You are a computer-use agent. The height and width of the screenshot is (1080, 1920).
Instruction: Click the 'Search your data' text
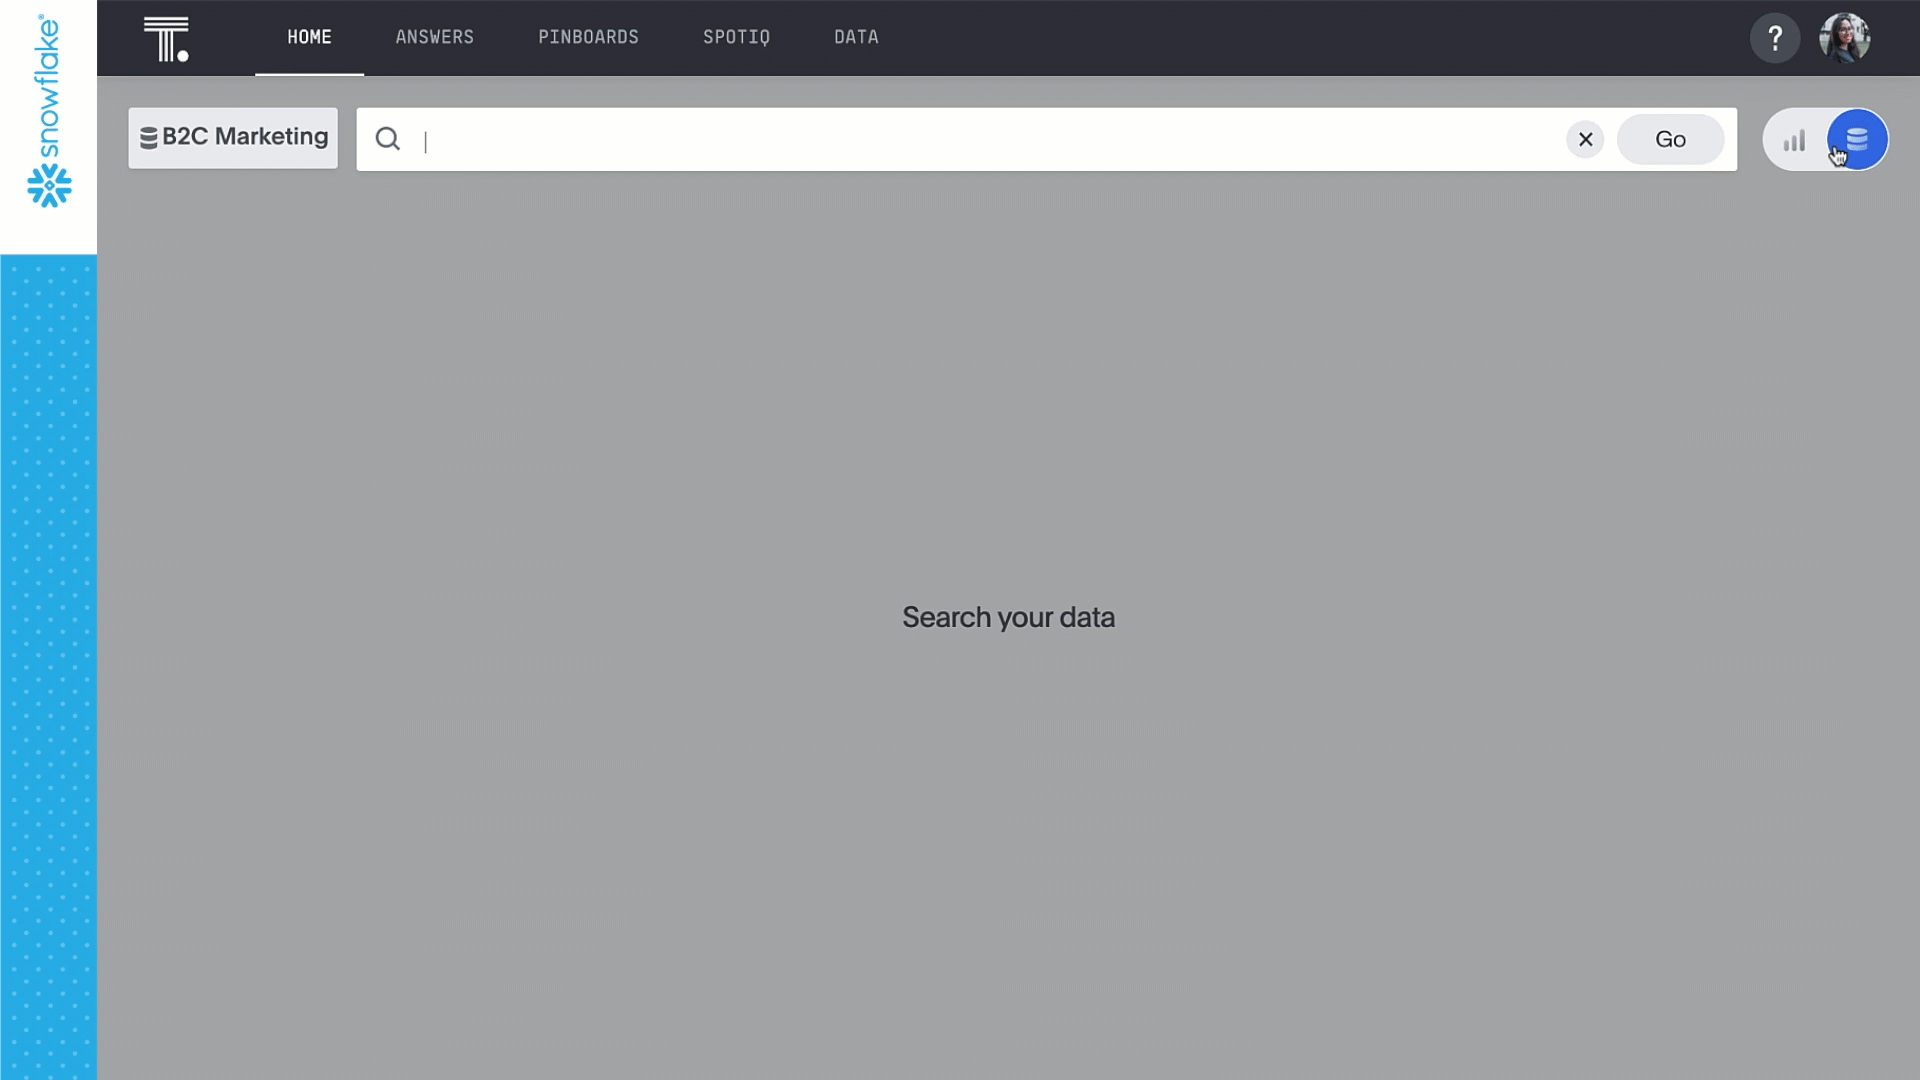(1008, 618)
